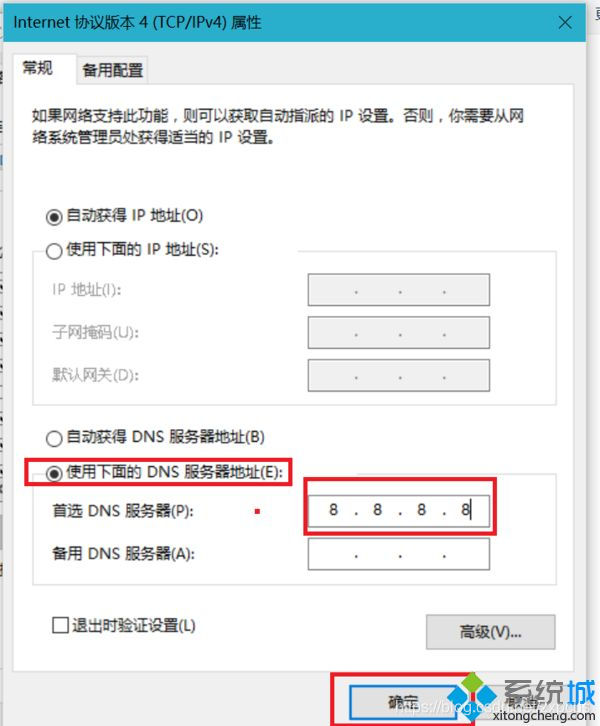The image size is (600, 726).
Task: Click first octet of 备用 DNS 服务器 field
Action: click(333, 554)
